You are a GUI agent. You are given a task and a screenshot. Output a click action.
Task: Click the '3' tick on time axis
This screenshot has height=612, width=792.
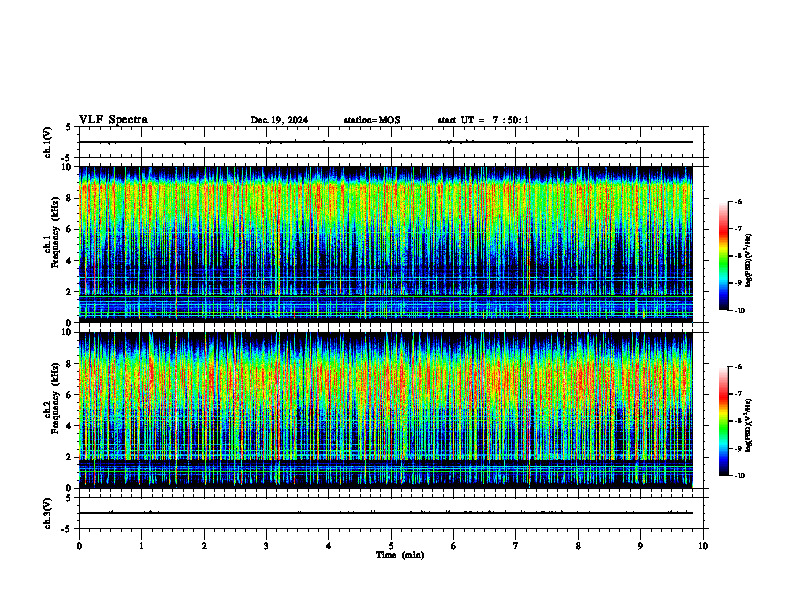click(x=266, y=546)
